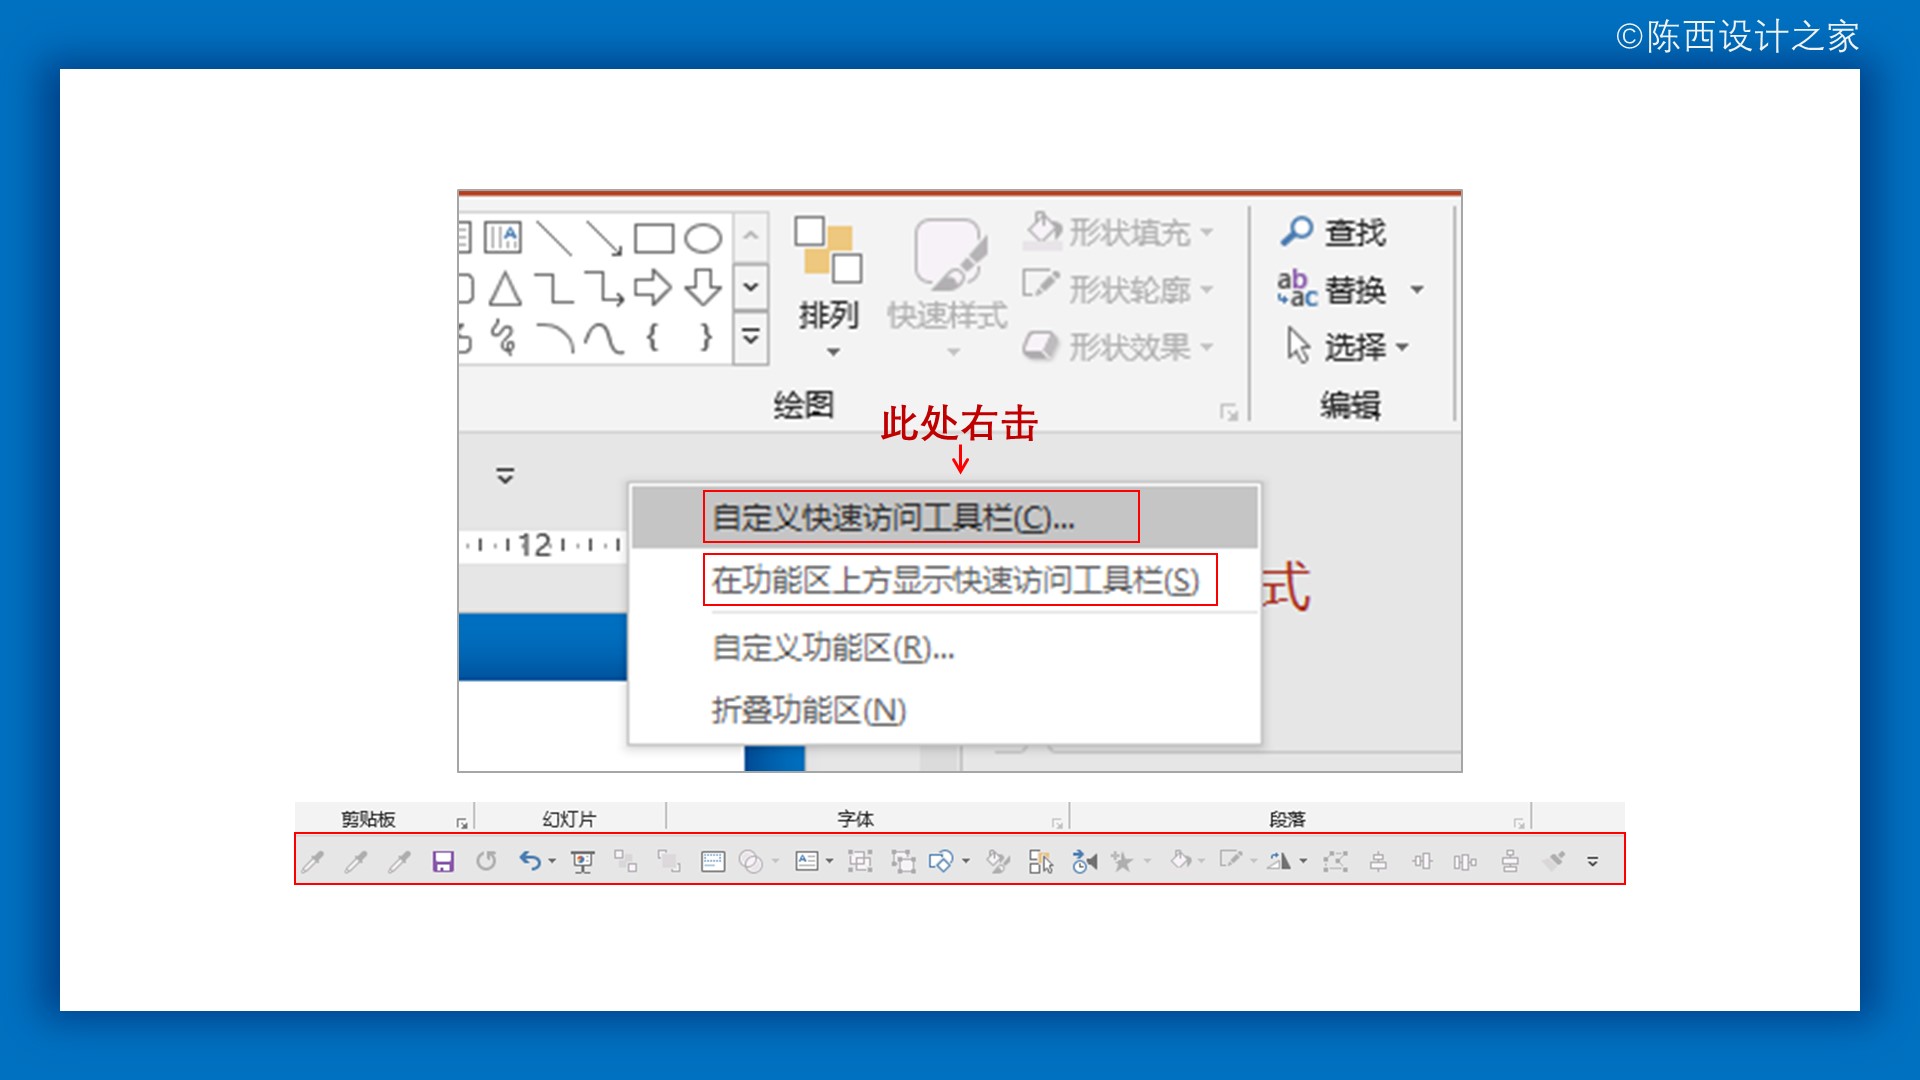Select the scribble freeform shape
Screen dimensions: 1920x1080
(x=504, y=338)
